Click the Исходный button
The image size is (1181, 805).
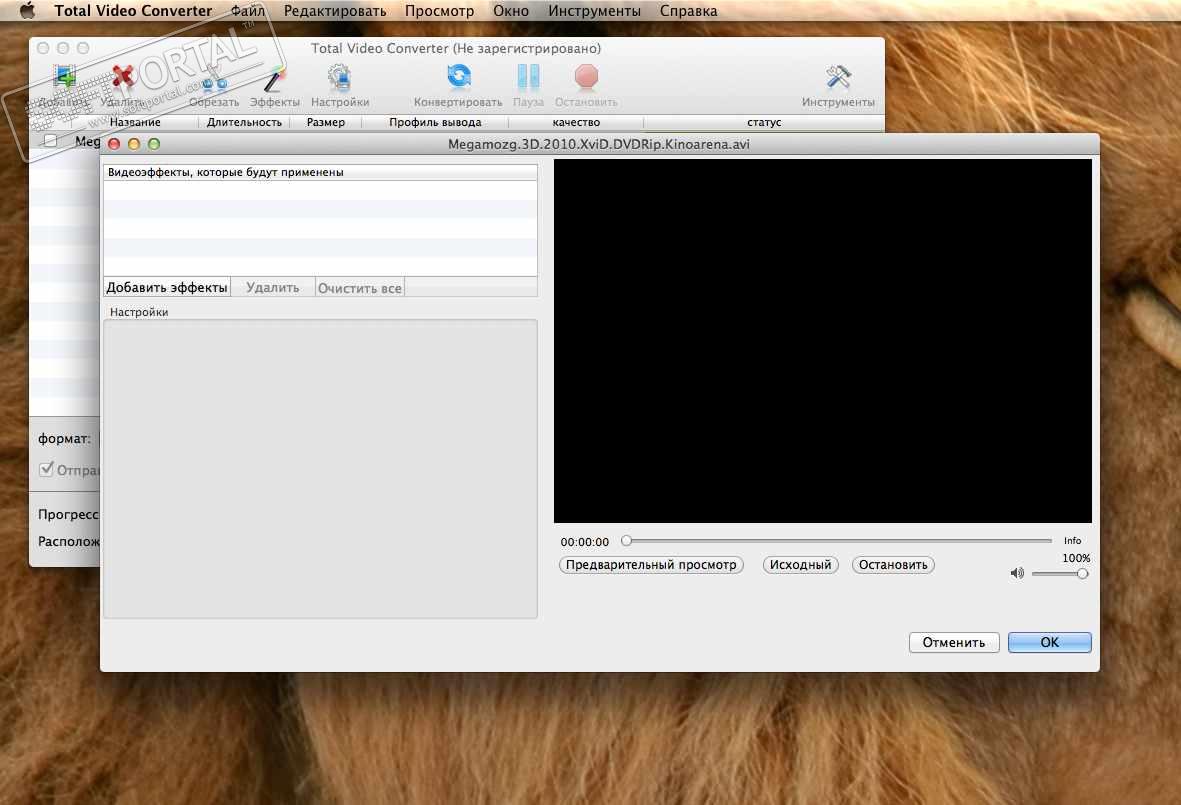coord(800,565)
